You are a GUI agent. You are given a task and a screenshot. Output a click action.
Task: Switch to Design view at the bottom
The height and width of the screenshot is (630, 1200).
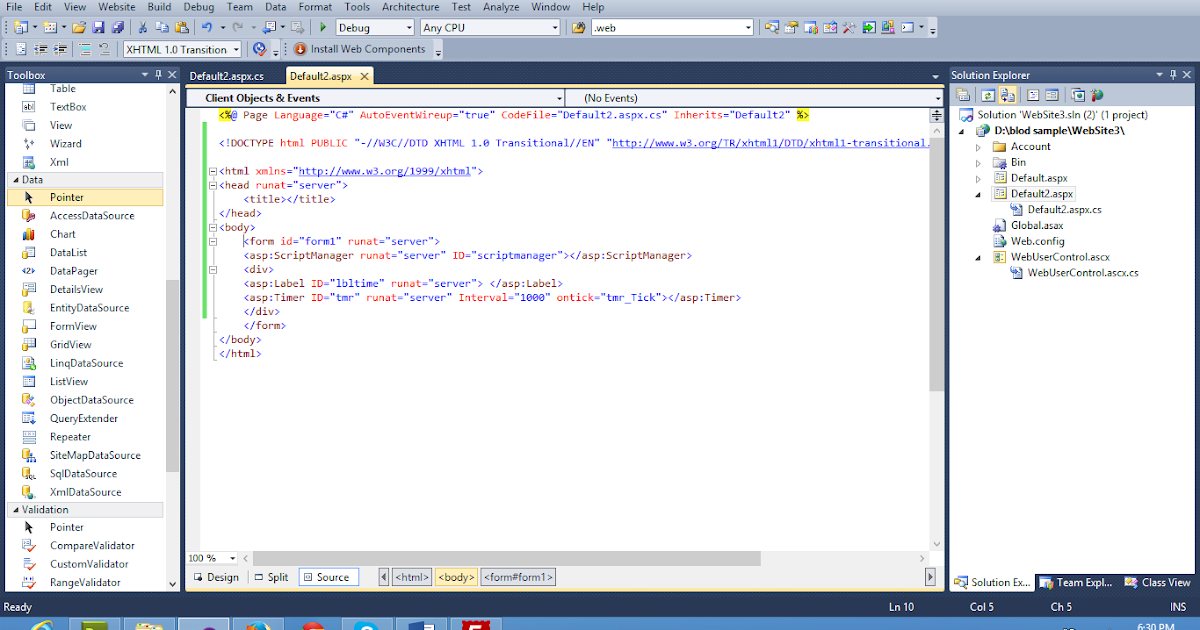coord(216,576)
